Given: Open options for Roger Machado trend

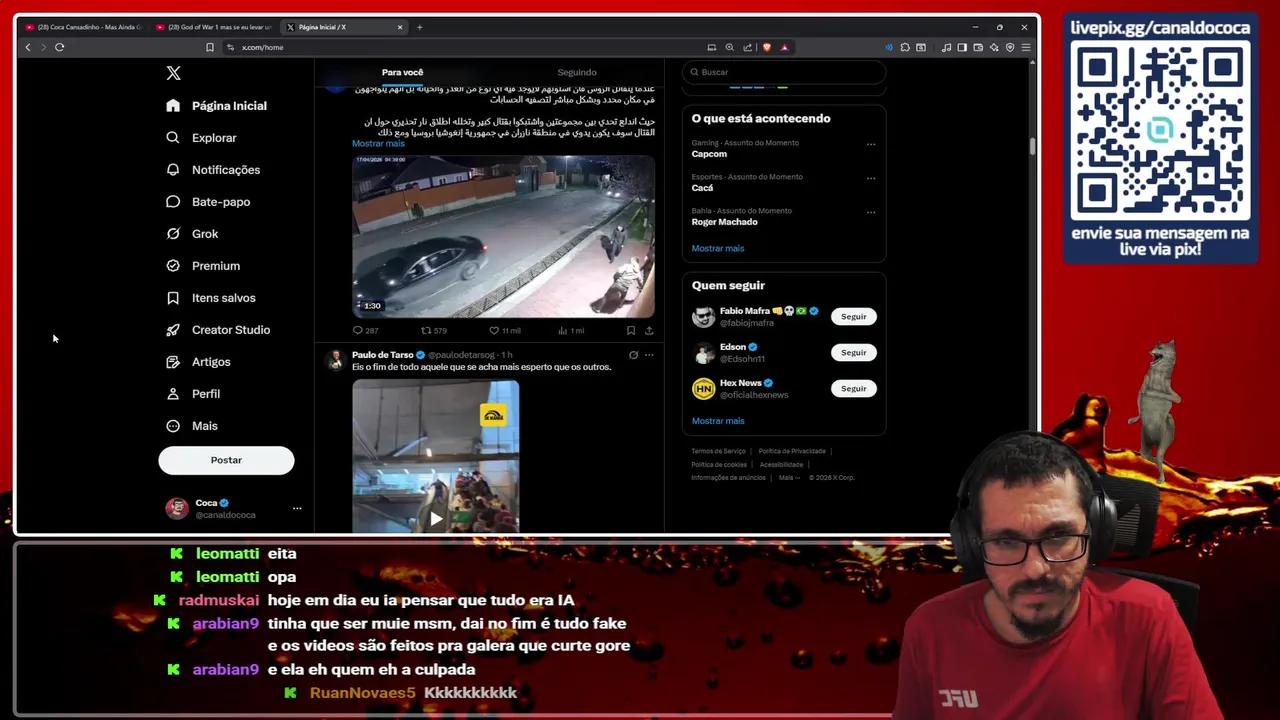Looking at the screenshot, I should [871, 212].
